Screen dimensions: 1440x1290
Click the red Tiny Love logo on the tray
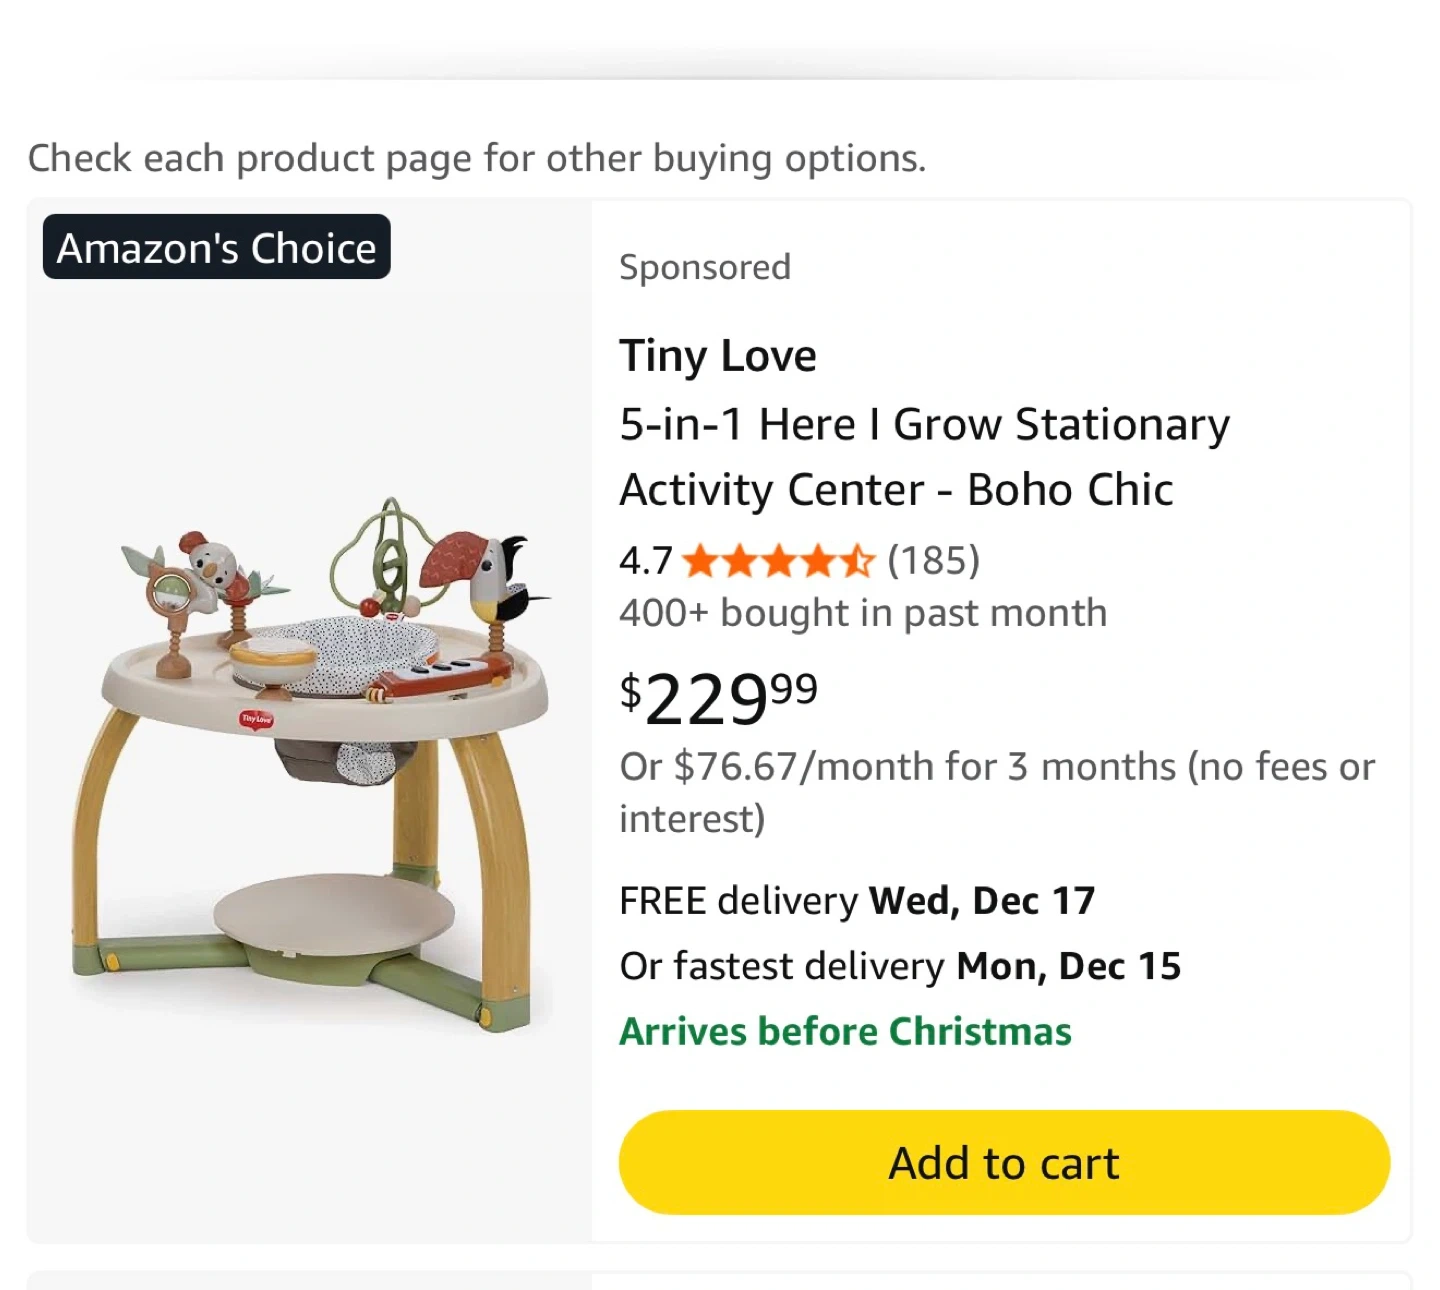point(256,719)
